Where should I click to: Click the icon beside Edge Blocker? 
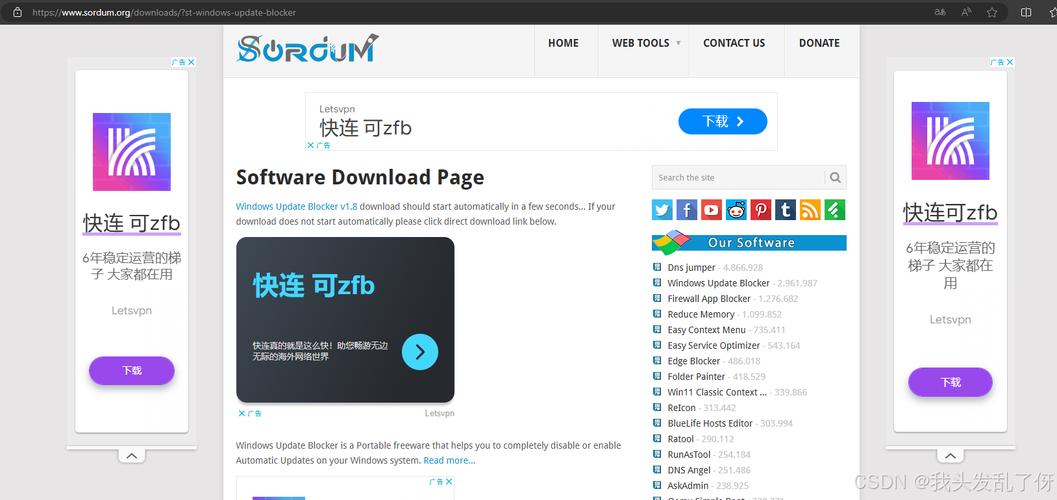(x=657, y=361)
